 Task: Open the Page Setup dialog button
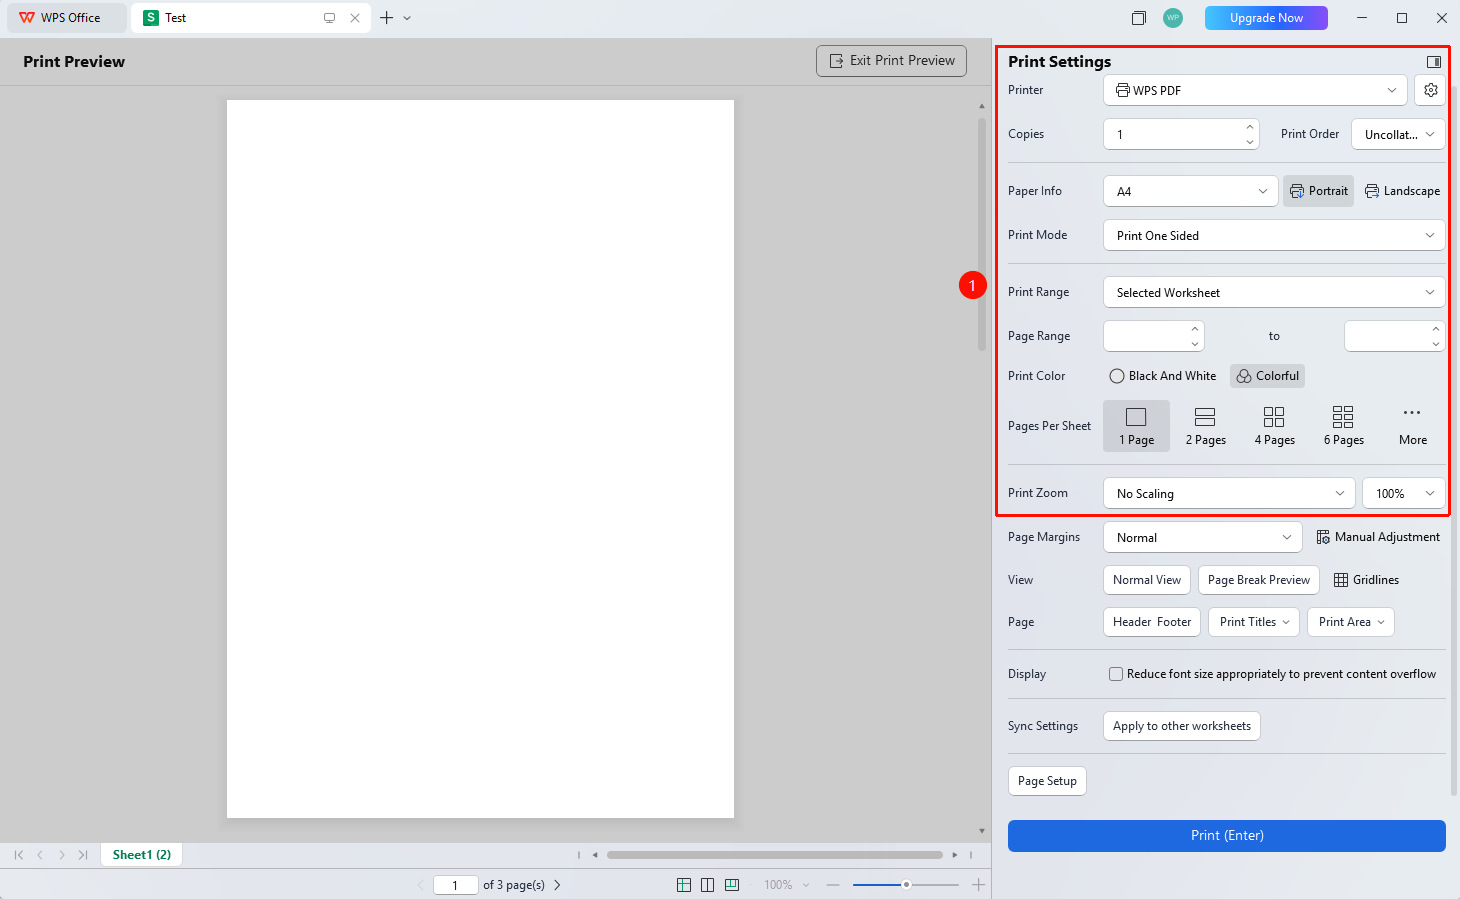click(x=1047, y=781)
